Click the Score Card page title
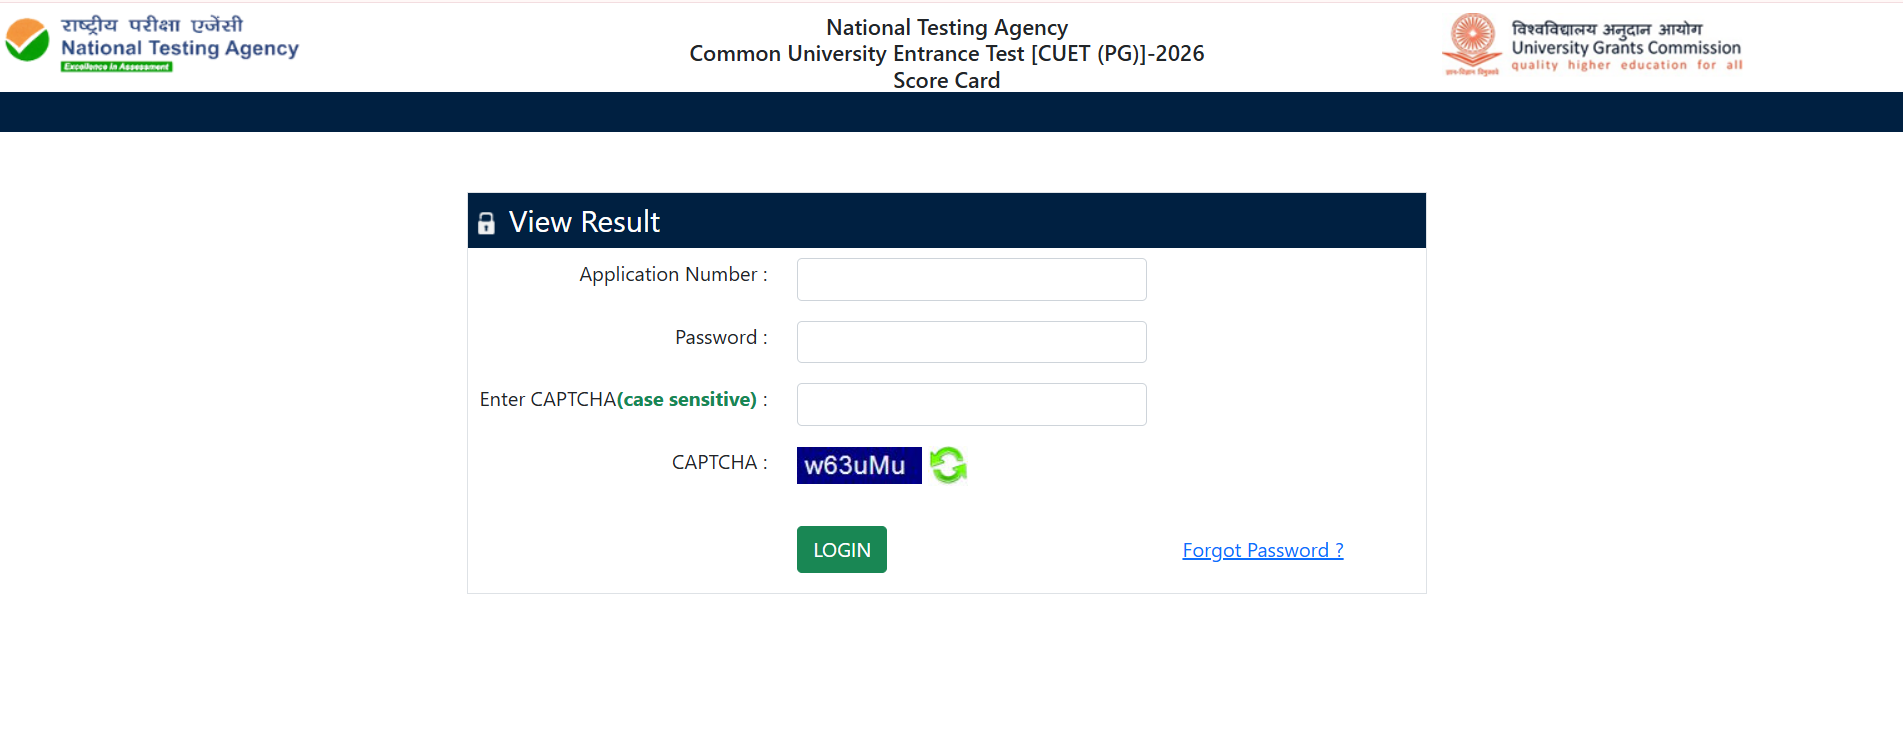1903x741 pixels. pos(946,80)
